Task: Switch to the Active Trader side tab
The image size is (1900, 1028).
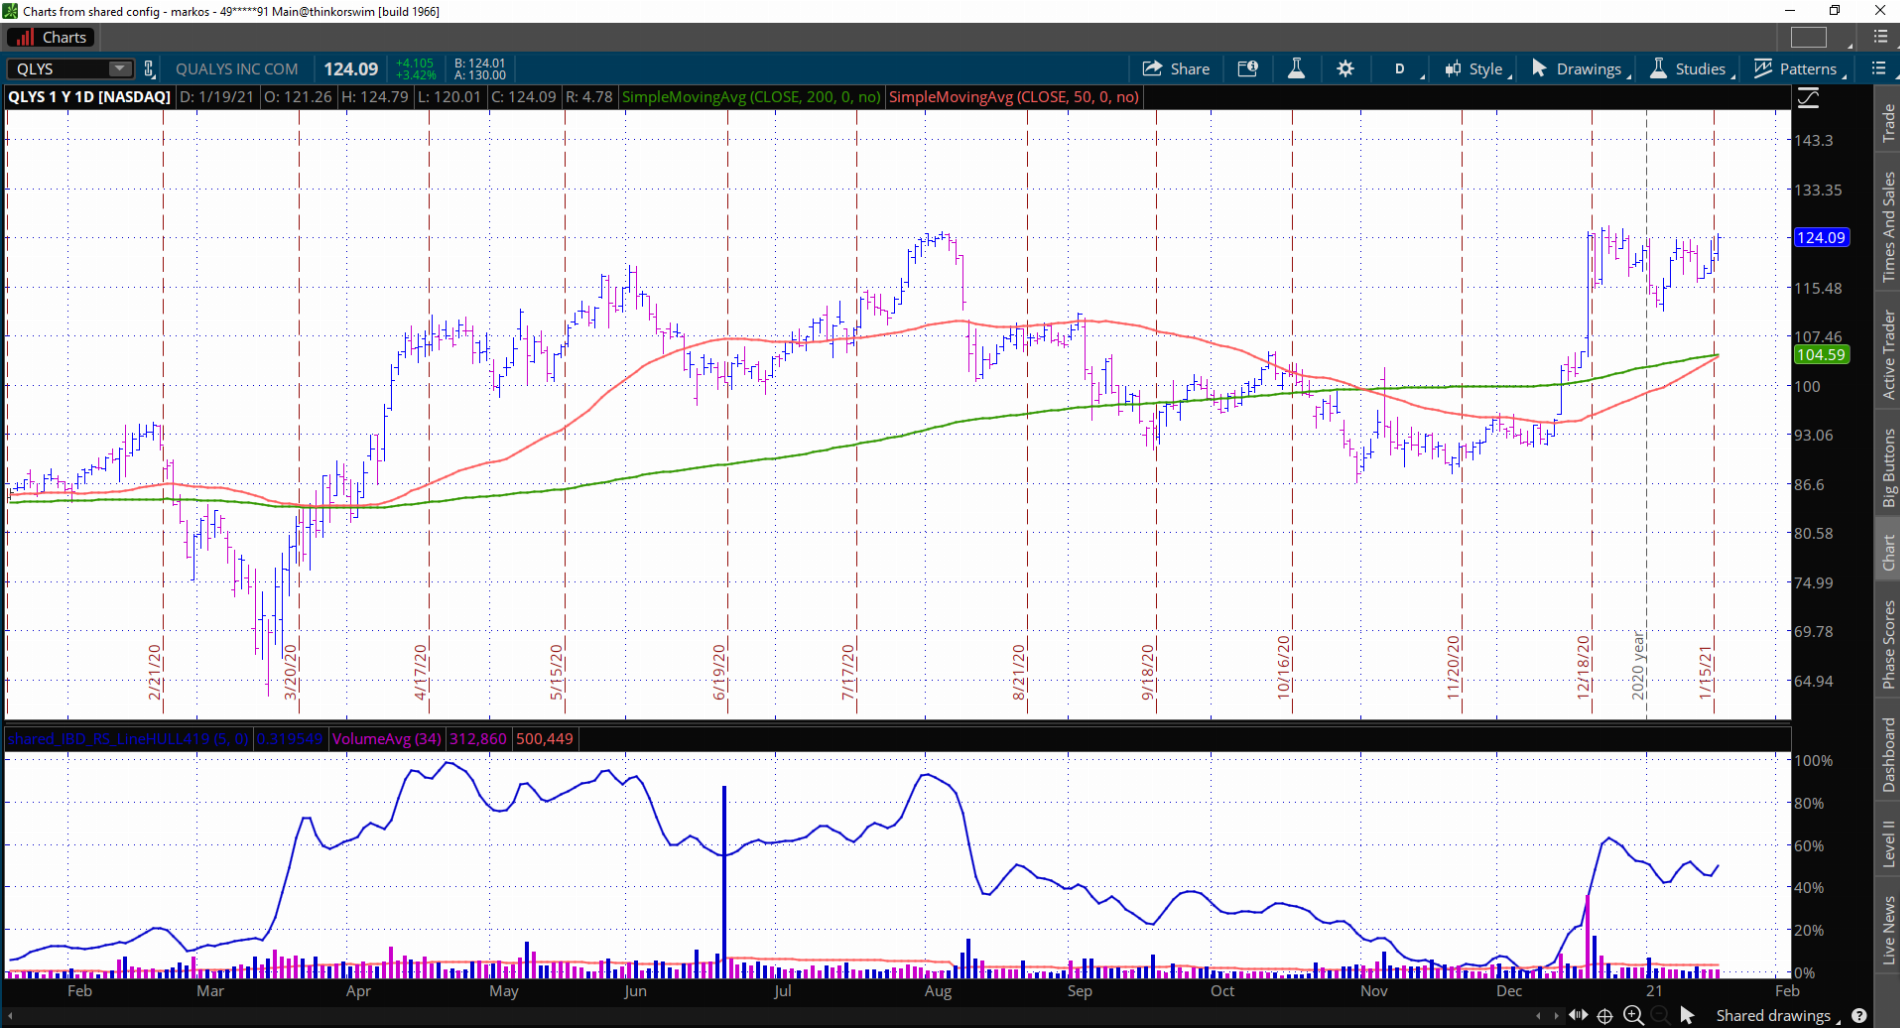Action: pos(1888,355)
